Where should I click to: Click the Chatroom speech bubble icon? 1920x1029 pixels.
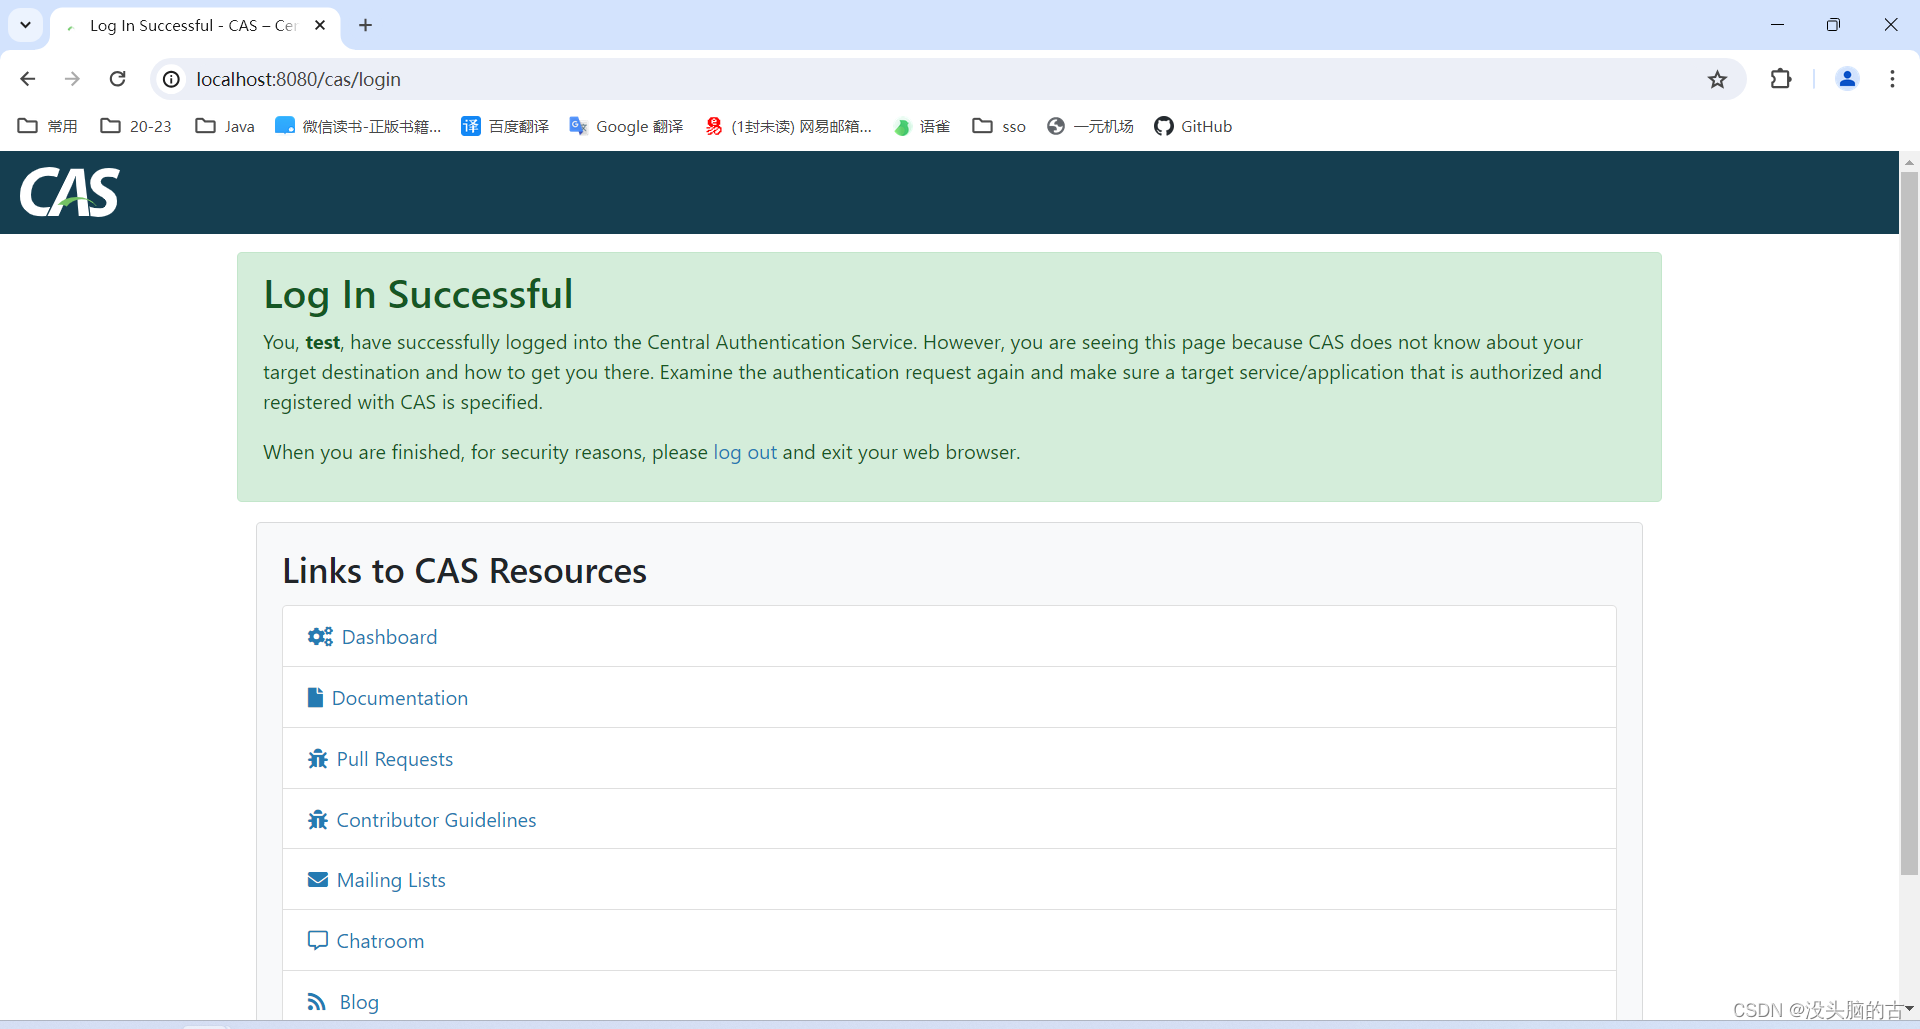point(318,940)
